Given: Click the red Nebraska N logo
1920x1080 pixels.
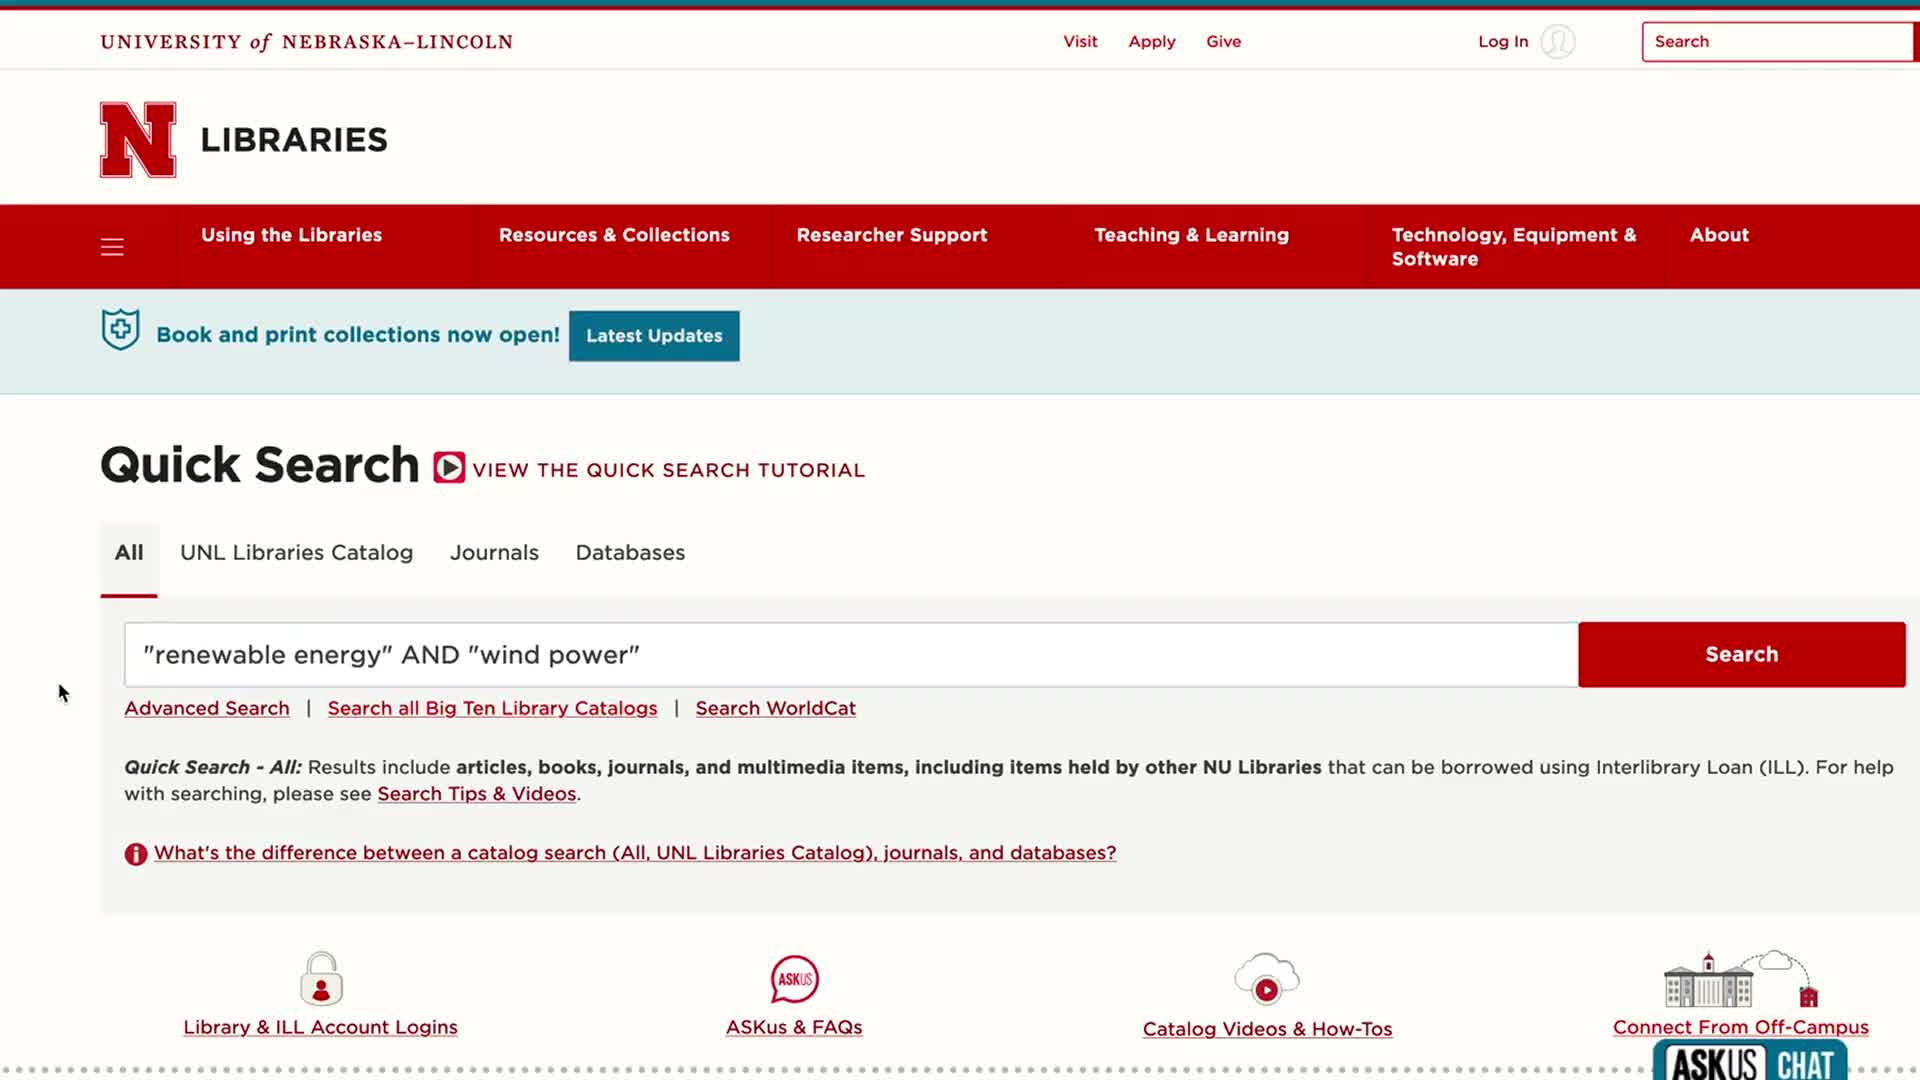Looking at the screenshot, I should [138, 140].
